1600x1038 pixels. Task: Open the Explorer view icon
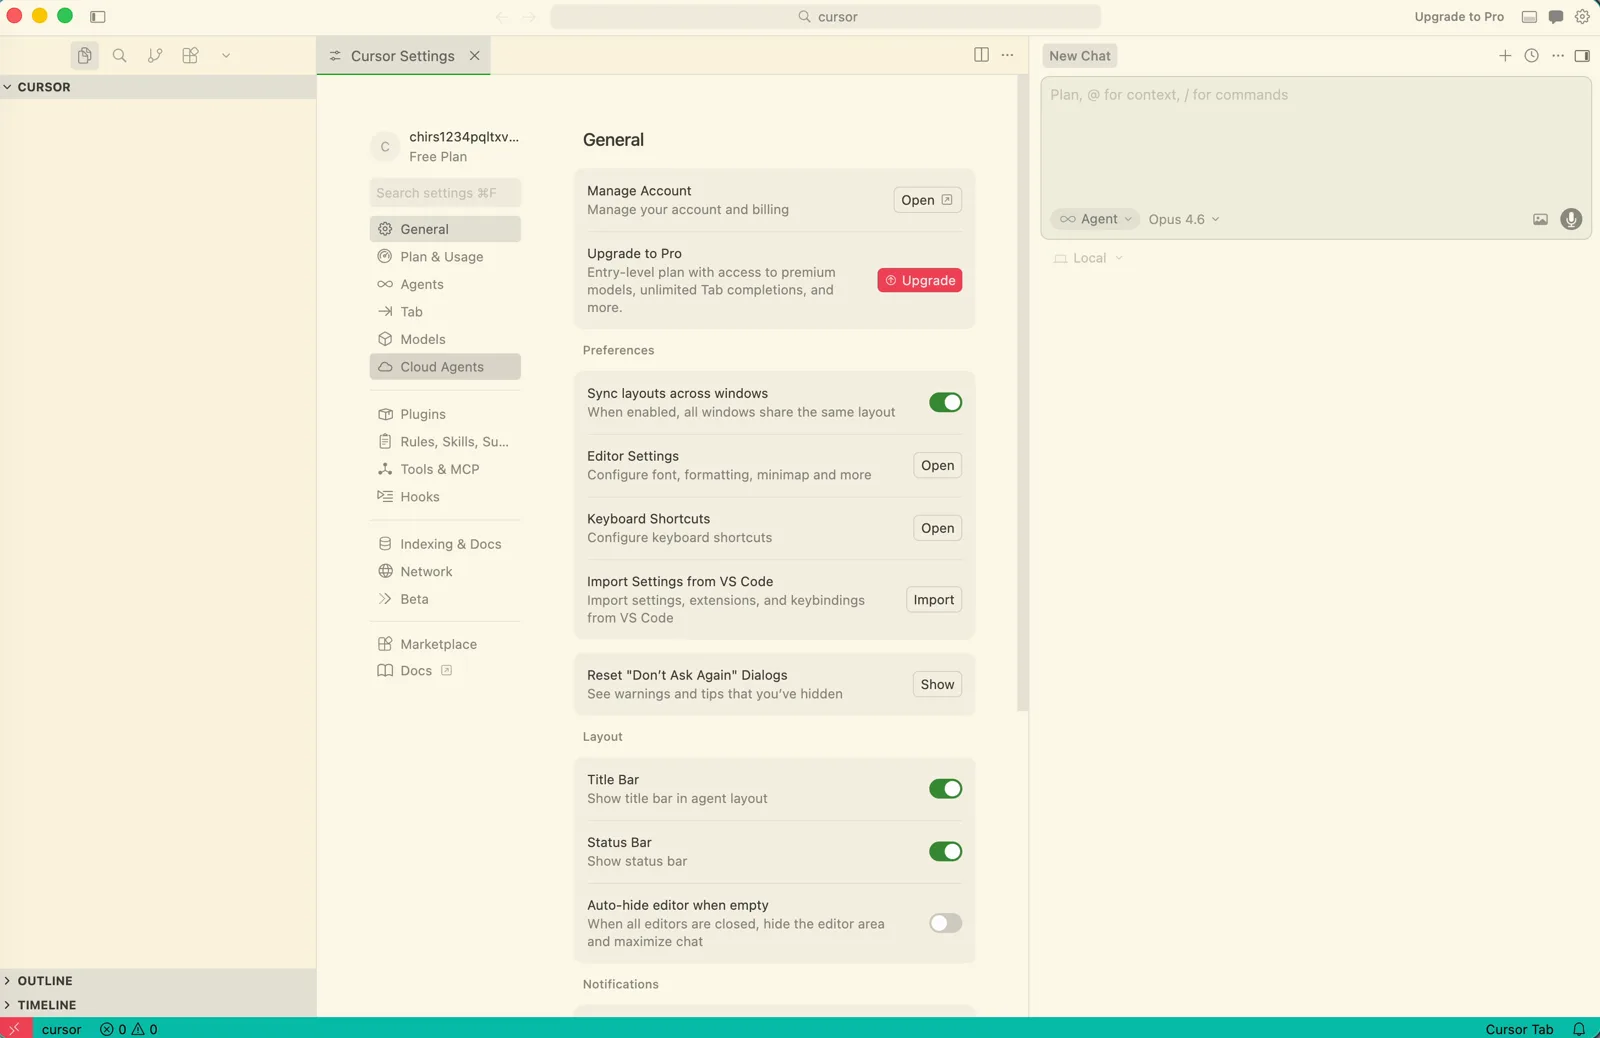pos(84,56)
